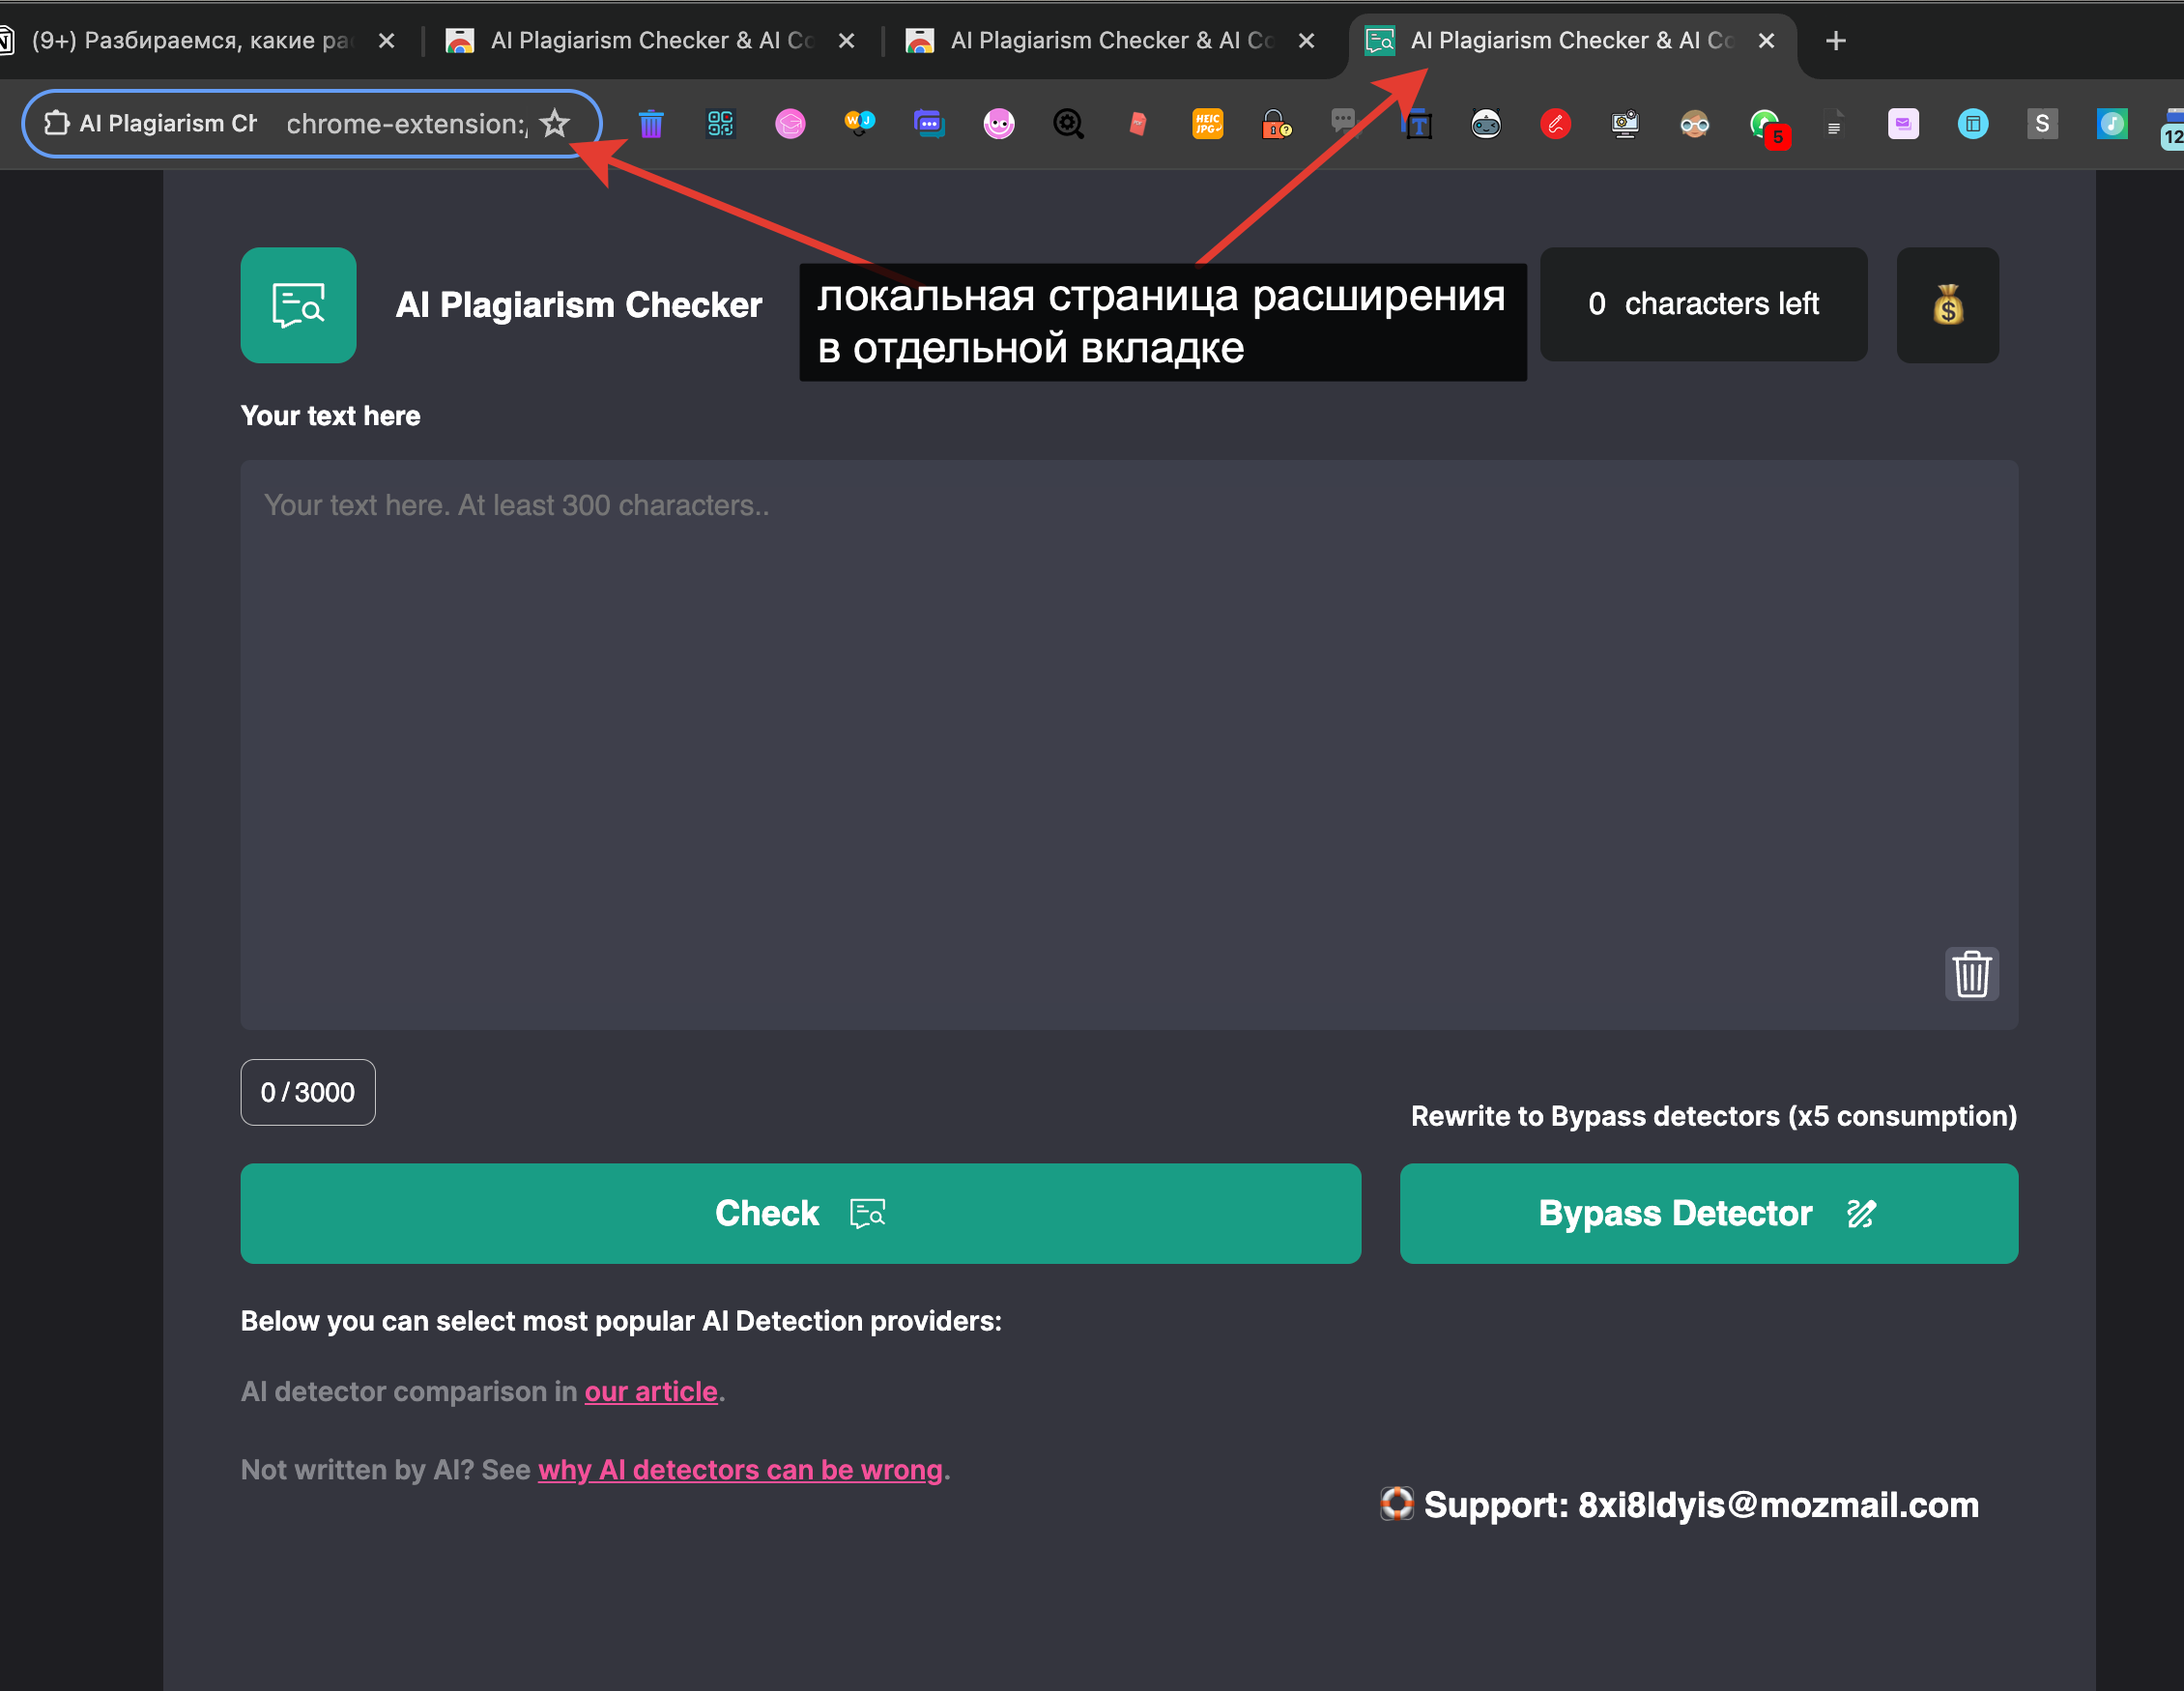The height and width of the screenshot is (1691, 2184).
Task: Click the robot face extension icon
Action: coord(1486,124)
